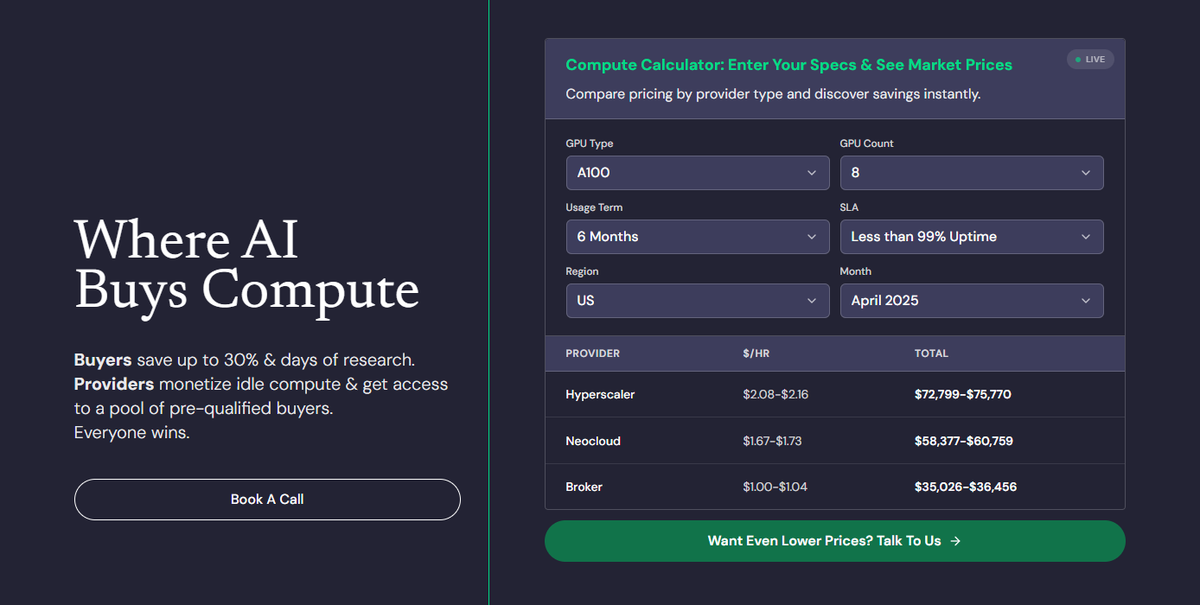The height and width of the screenshot is (605, 1200).
Task: Click the arrow icon on Talk To Us
Action: pyautogui.click(x=956, y=541)
